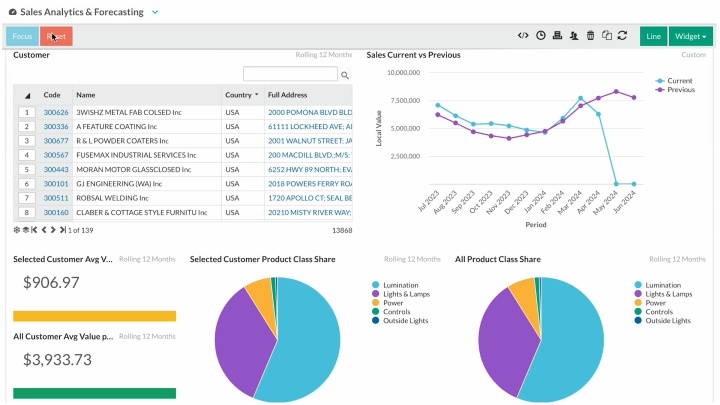Screen dimensions: 720x405
Task: Sort by the Code column header
Action: tap(52, 95)
